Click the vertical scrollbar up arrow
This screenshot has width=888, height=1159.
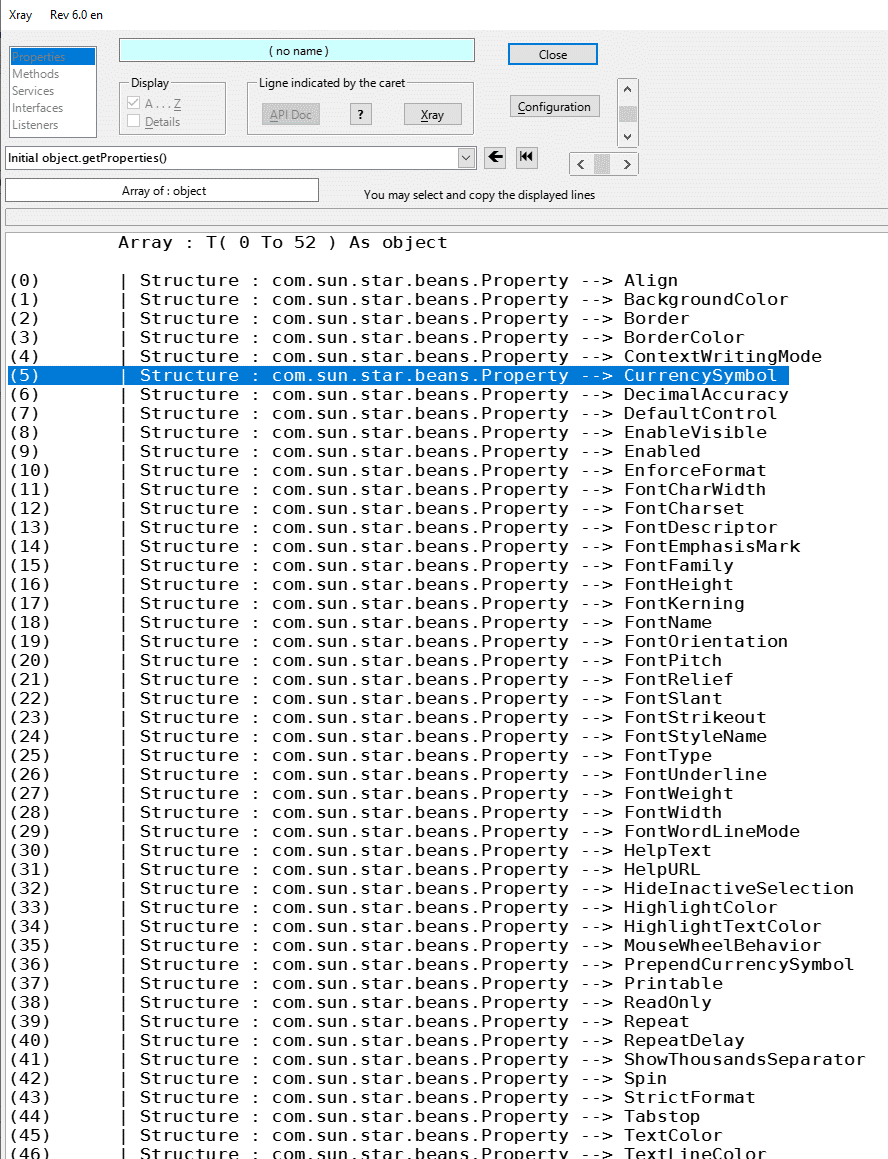point(627,90)
